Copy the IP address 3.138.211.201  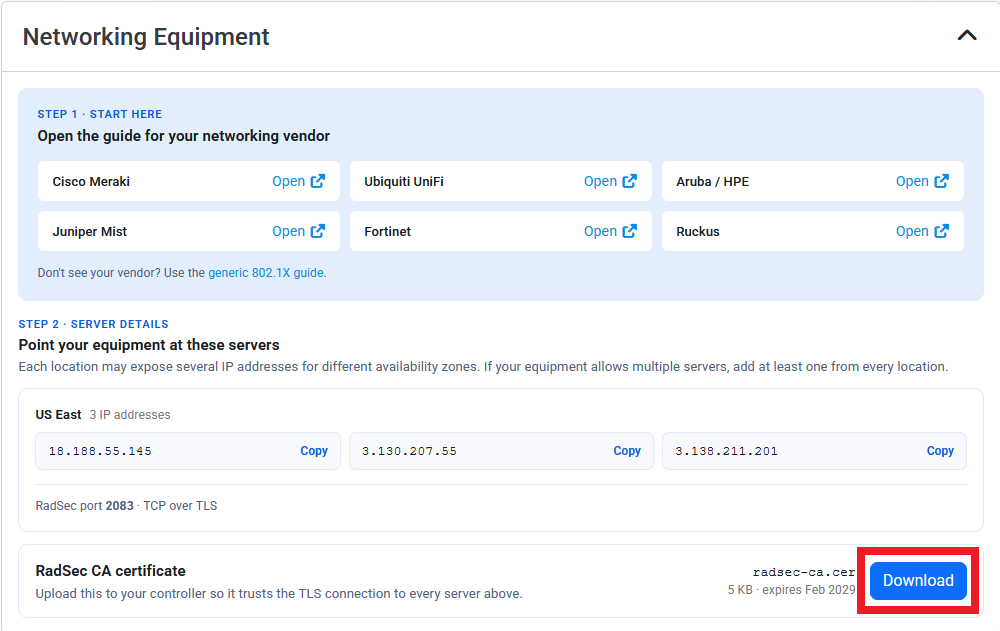point(940,450)
